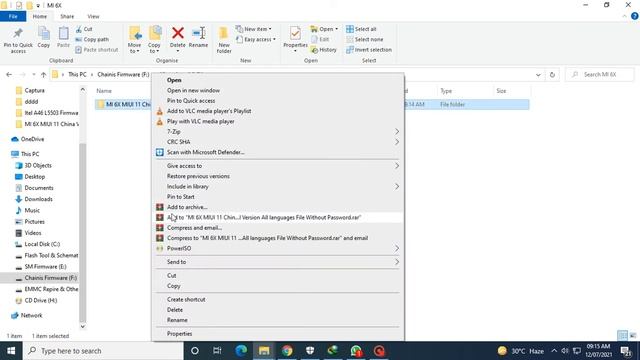Screen dimensions: 640x360
Task: Select Network in the navigation pane
Action: (31, 316)
